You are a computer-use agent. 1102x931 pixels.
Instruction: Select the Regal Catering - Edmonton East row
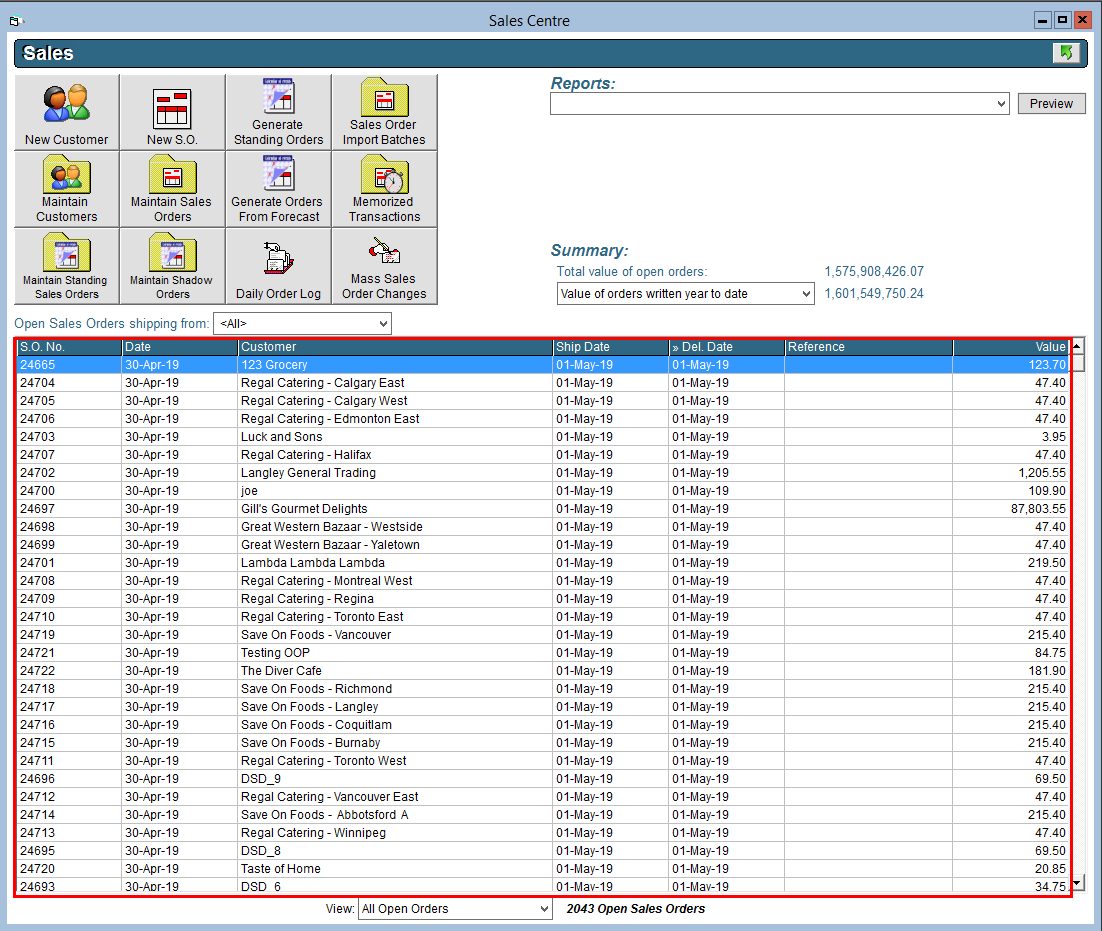tap(543, 419)
